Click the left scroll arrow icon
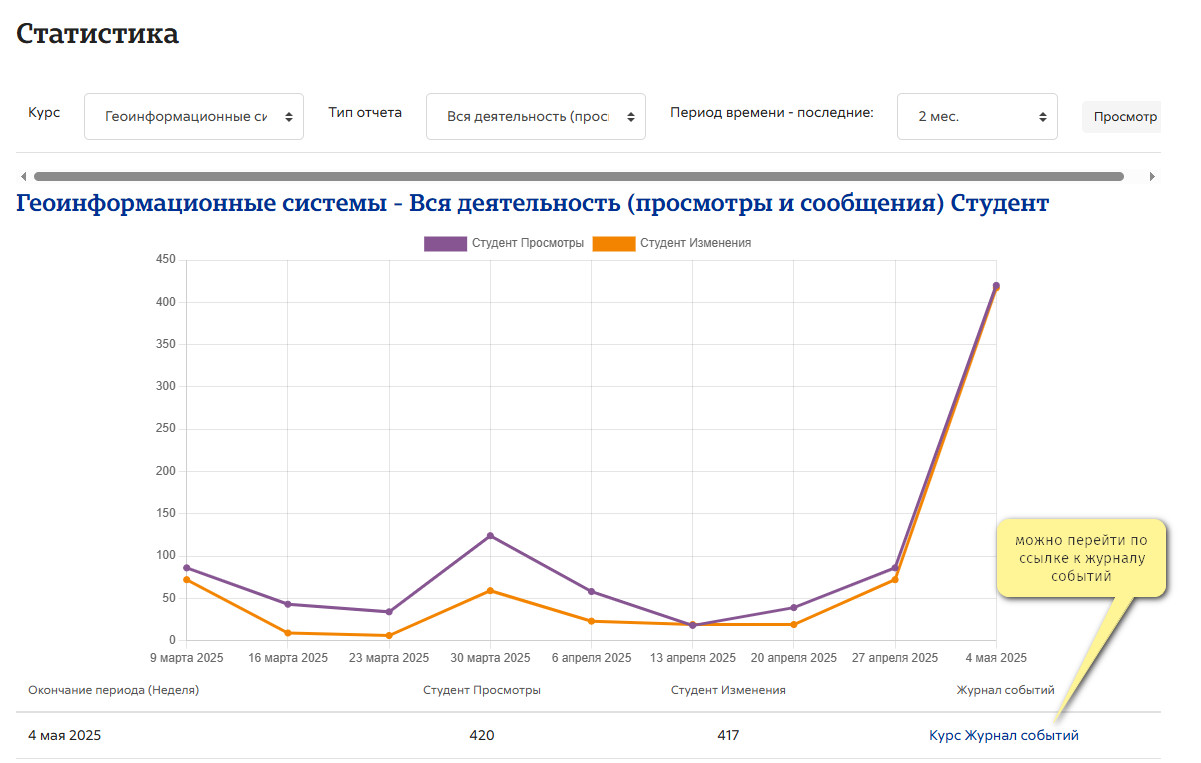The width and height of the screenshot is (1201, 763). [24, 176]
